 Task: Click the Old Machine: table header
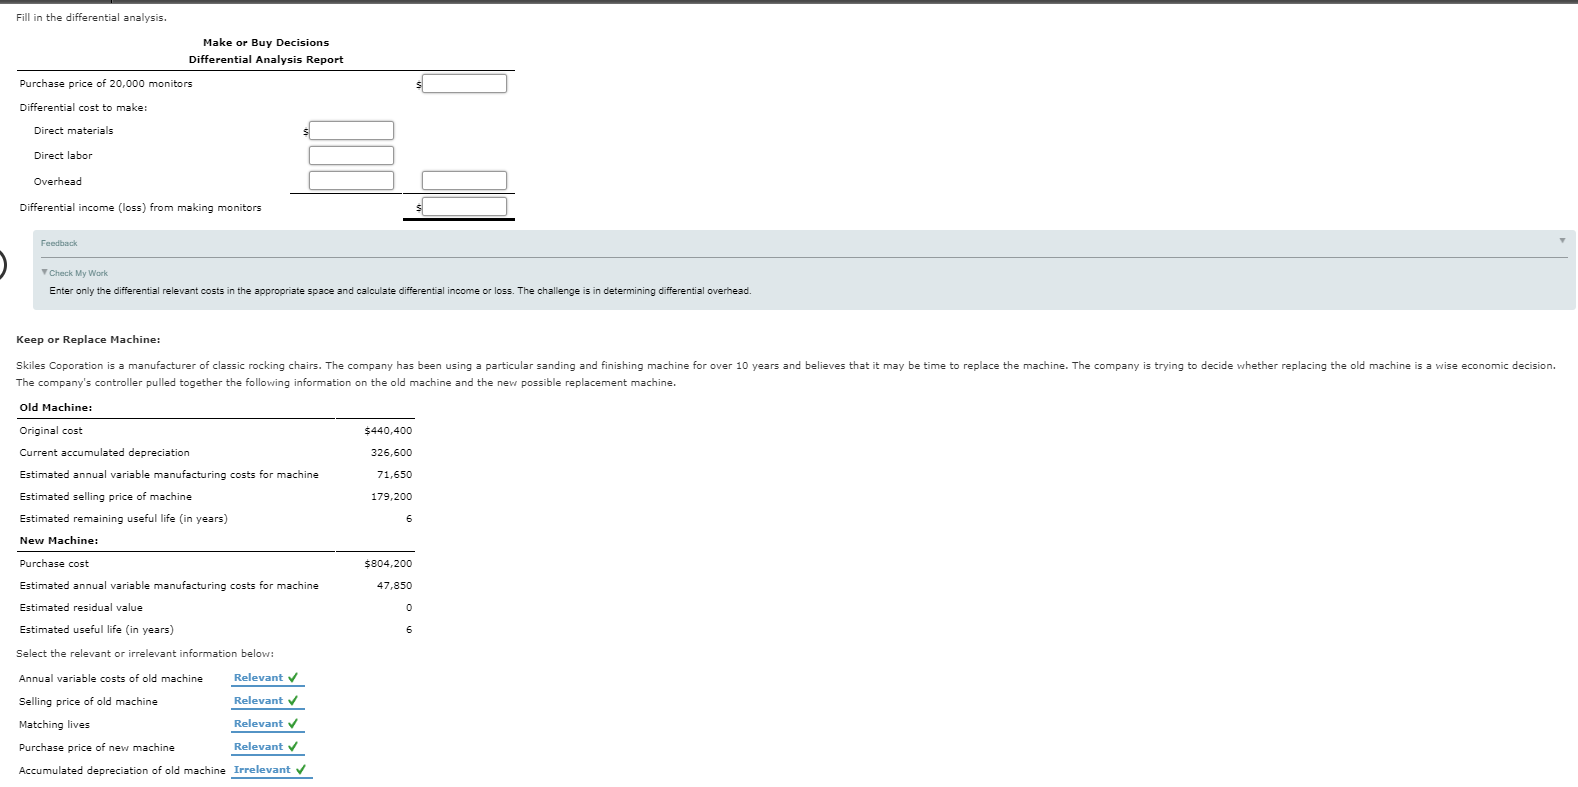click(x=56, y=408)
